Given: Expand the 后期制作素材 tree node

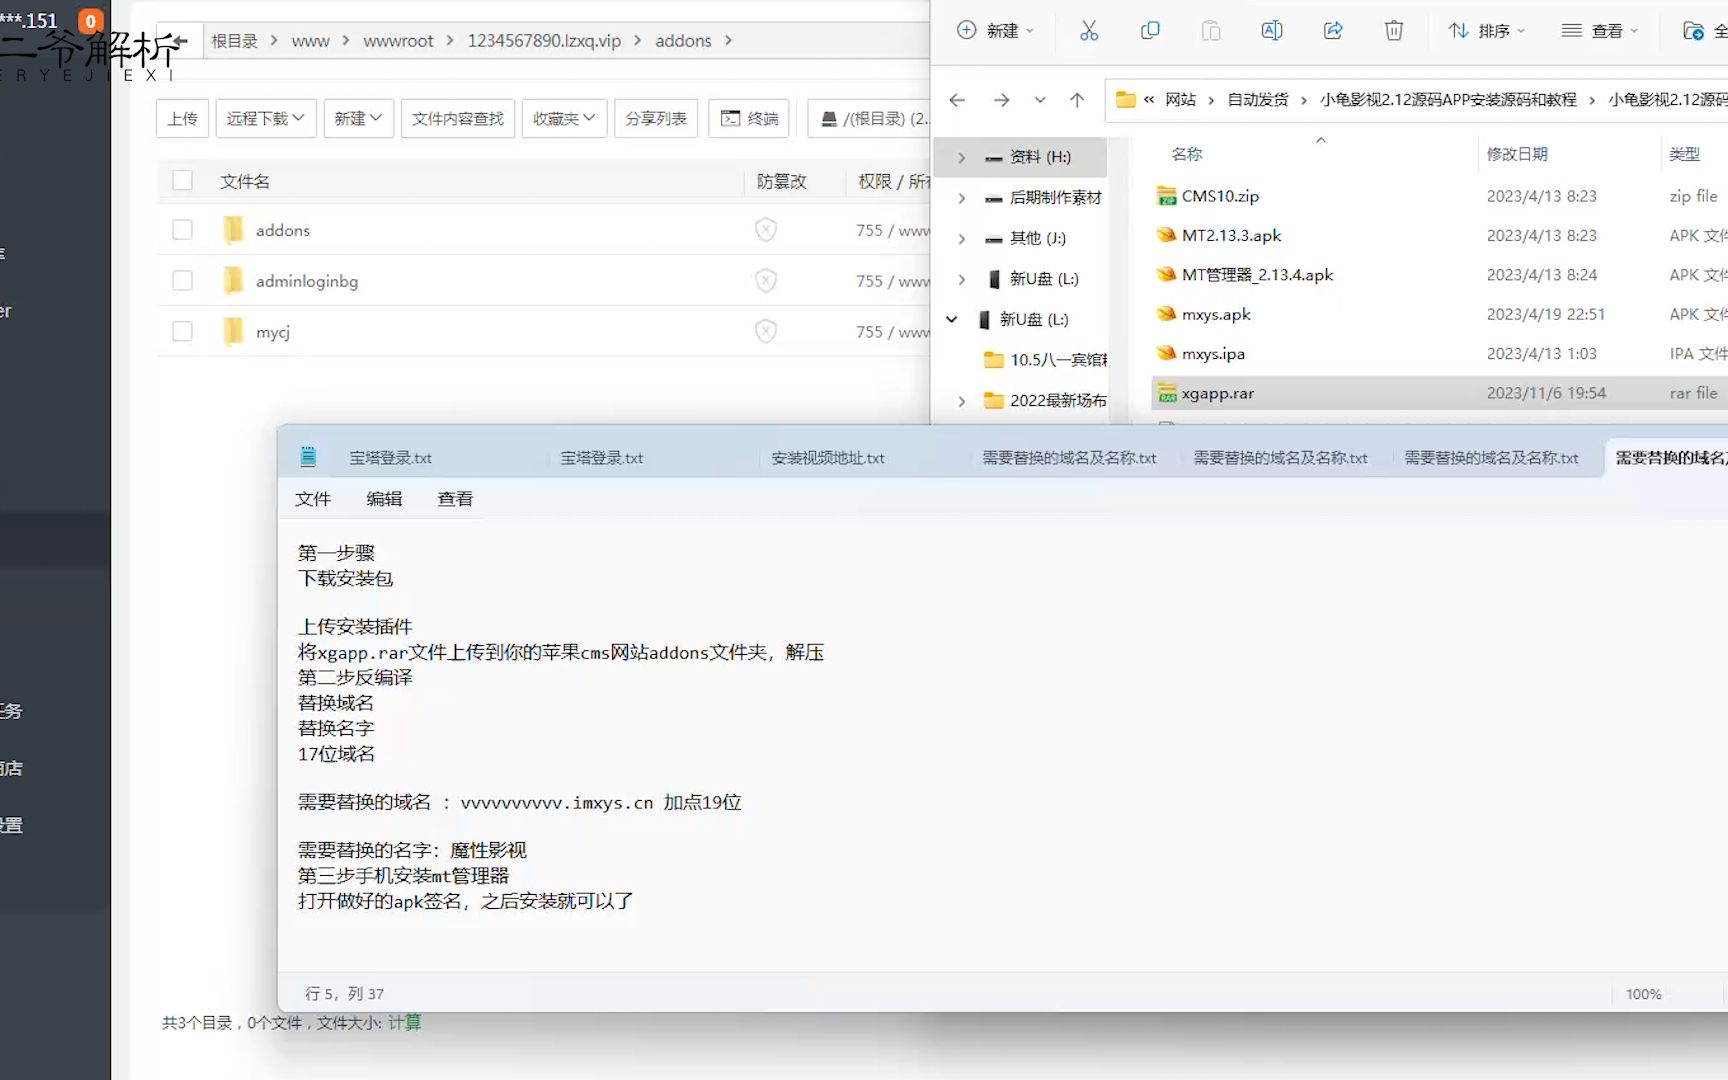Looking at the screenshot, I should 961,198.
